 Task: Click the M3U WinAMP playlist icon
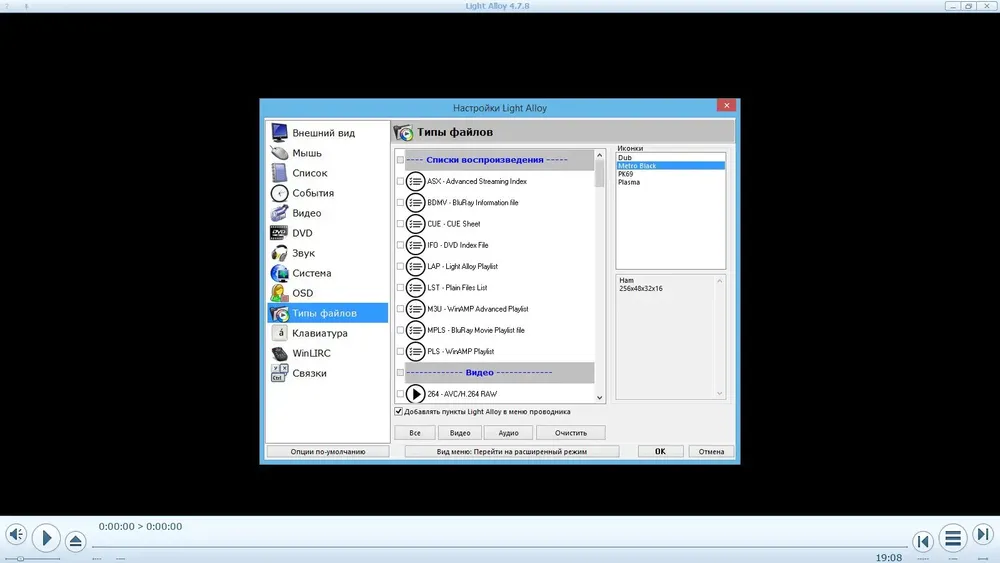(415, 309)
